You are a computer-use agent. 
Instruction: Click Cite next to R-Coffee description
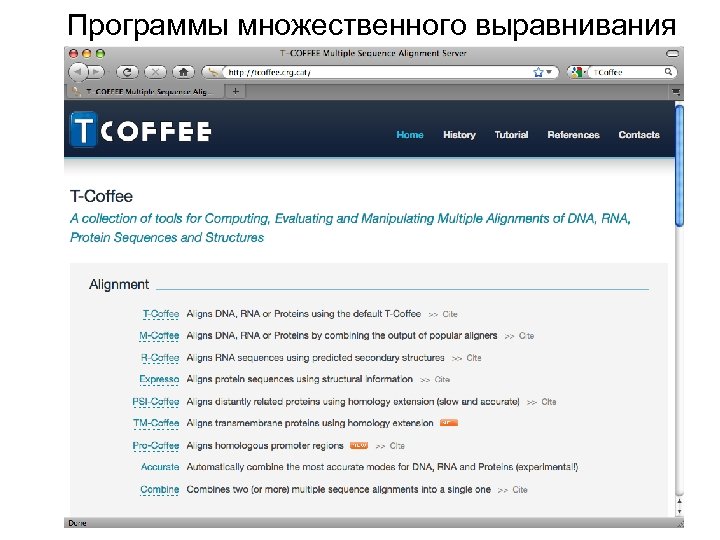click(x=473, y=358)
